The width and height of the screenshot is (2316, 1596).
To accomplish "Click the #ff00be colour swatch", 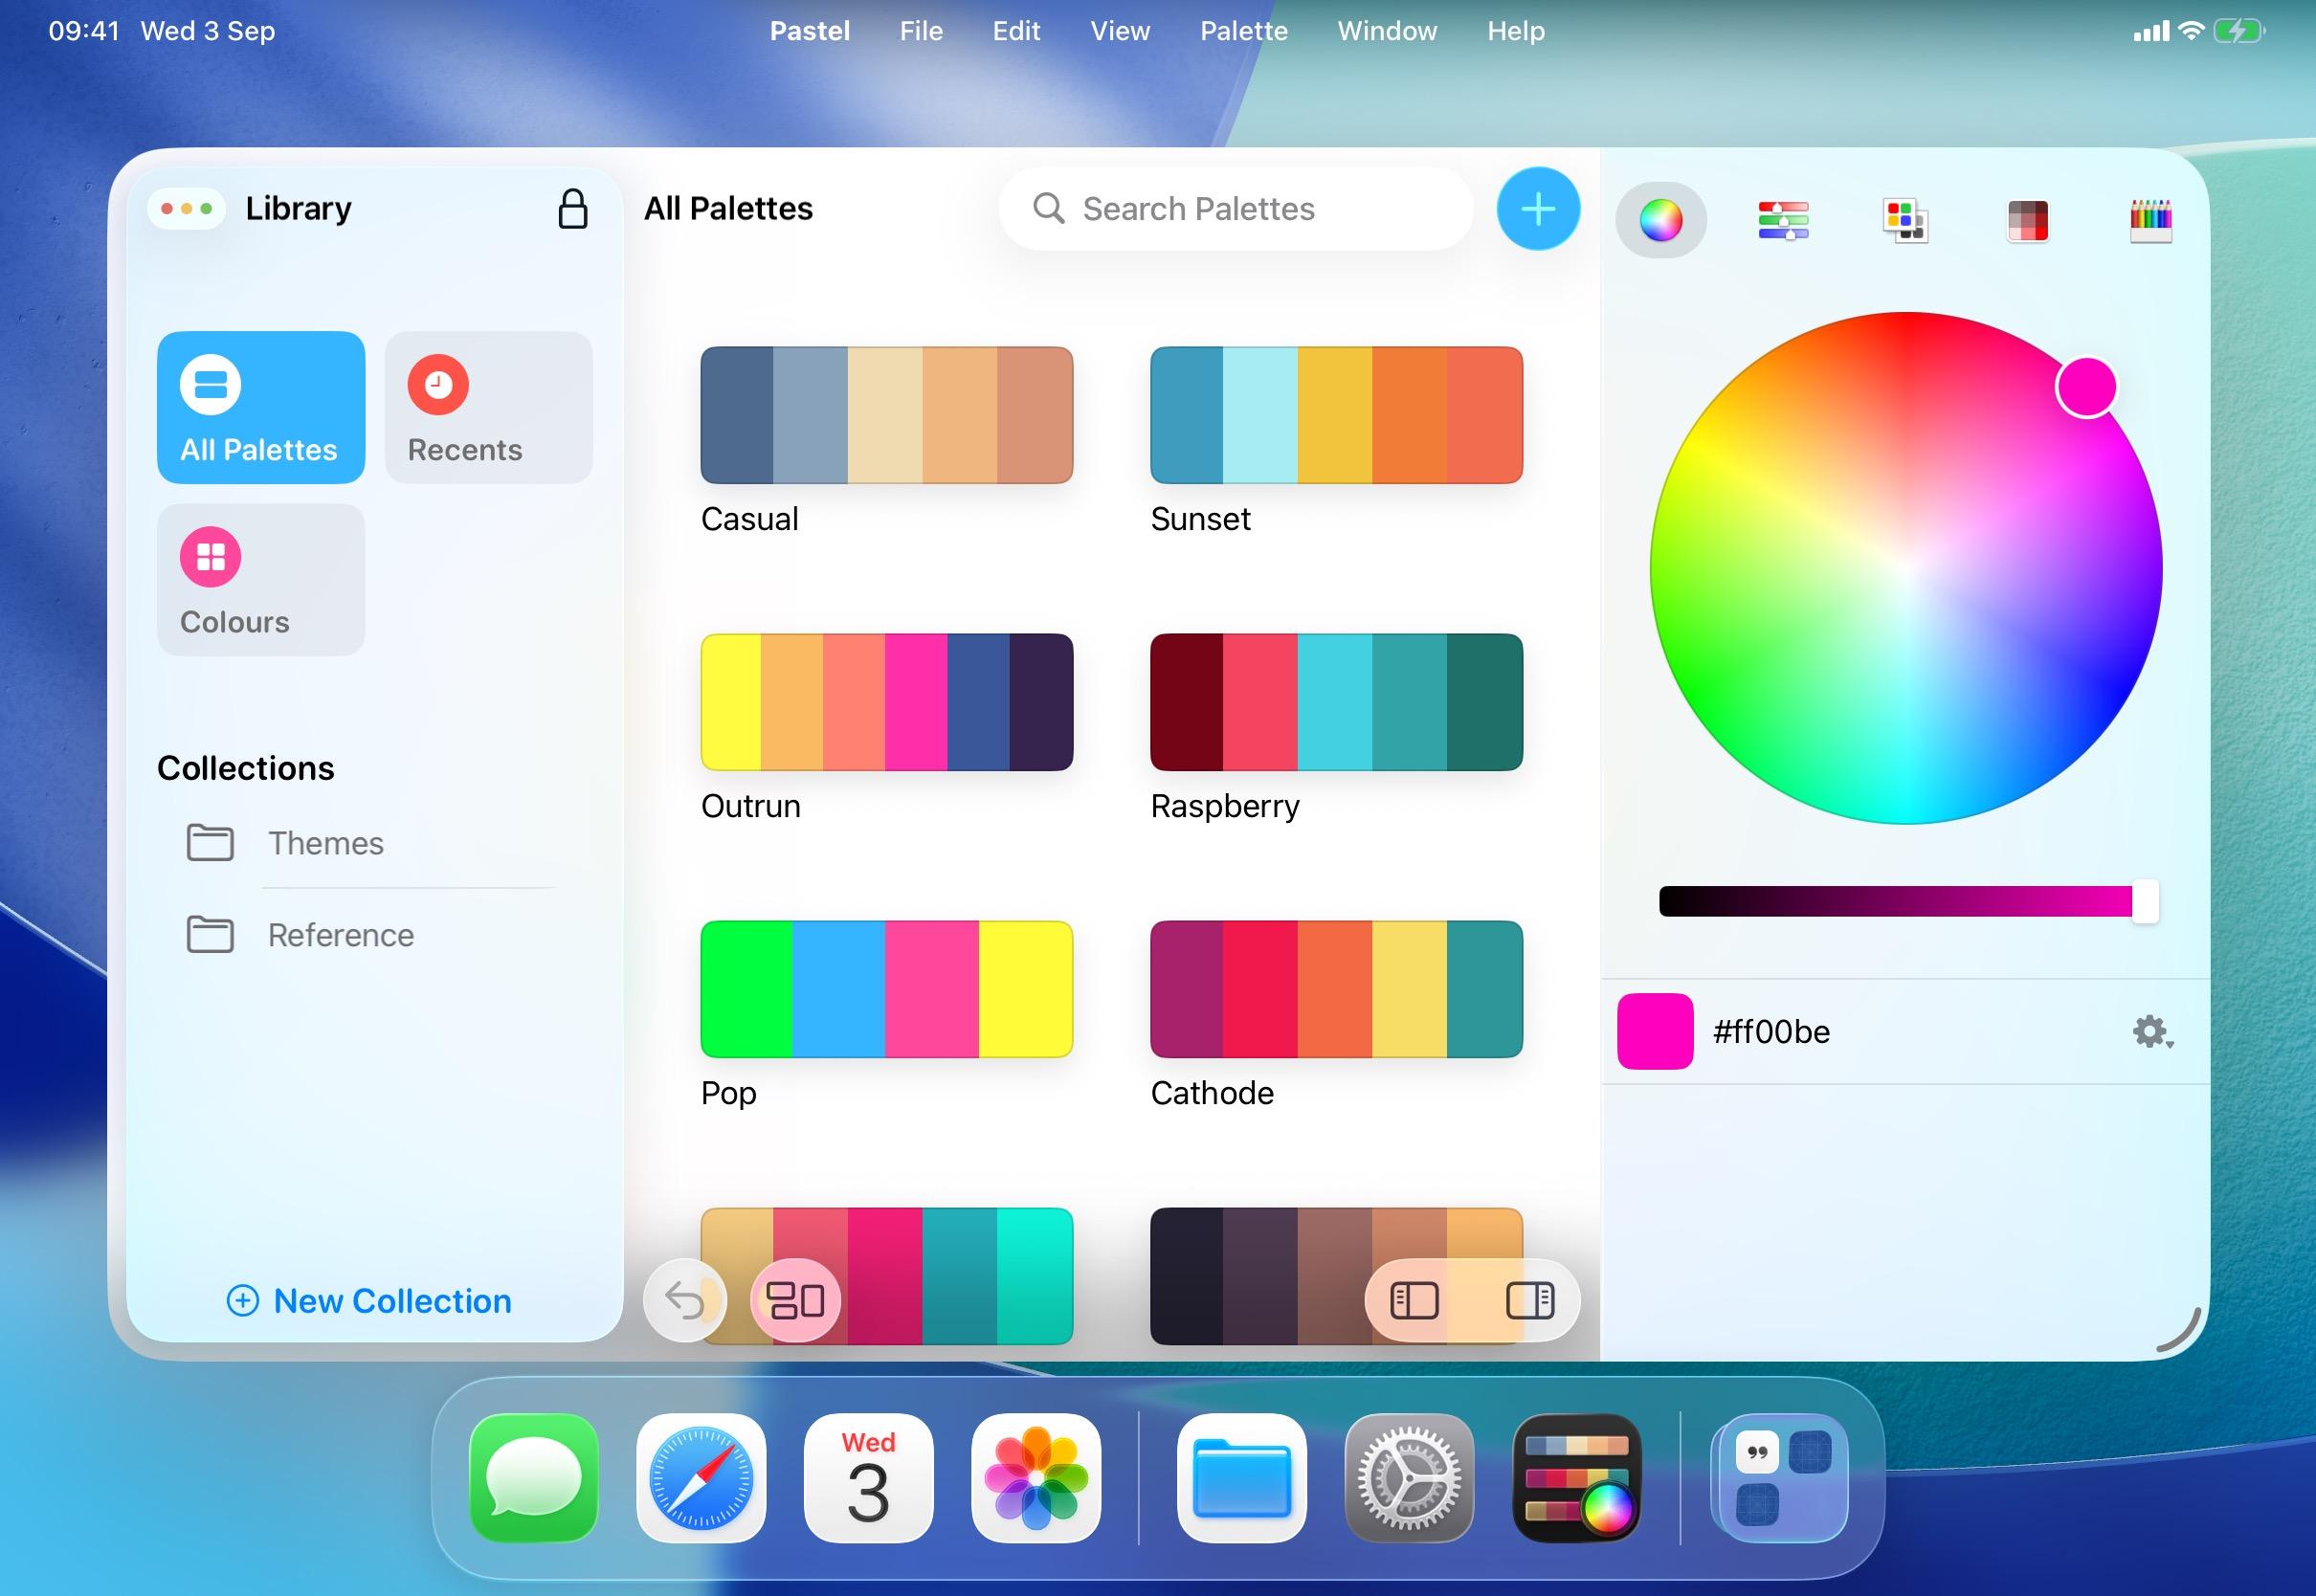I will click(1655, 1031).
